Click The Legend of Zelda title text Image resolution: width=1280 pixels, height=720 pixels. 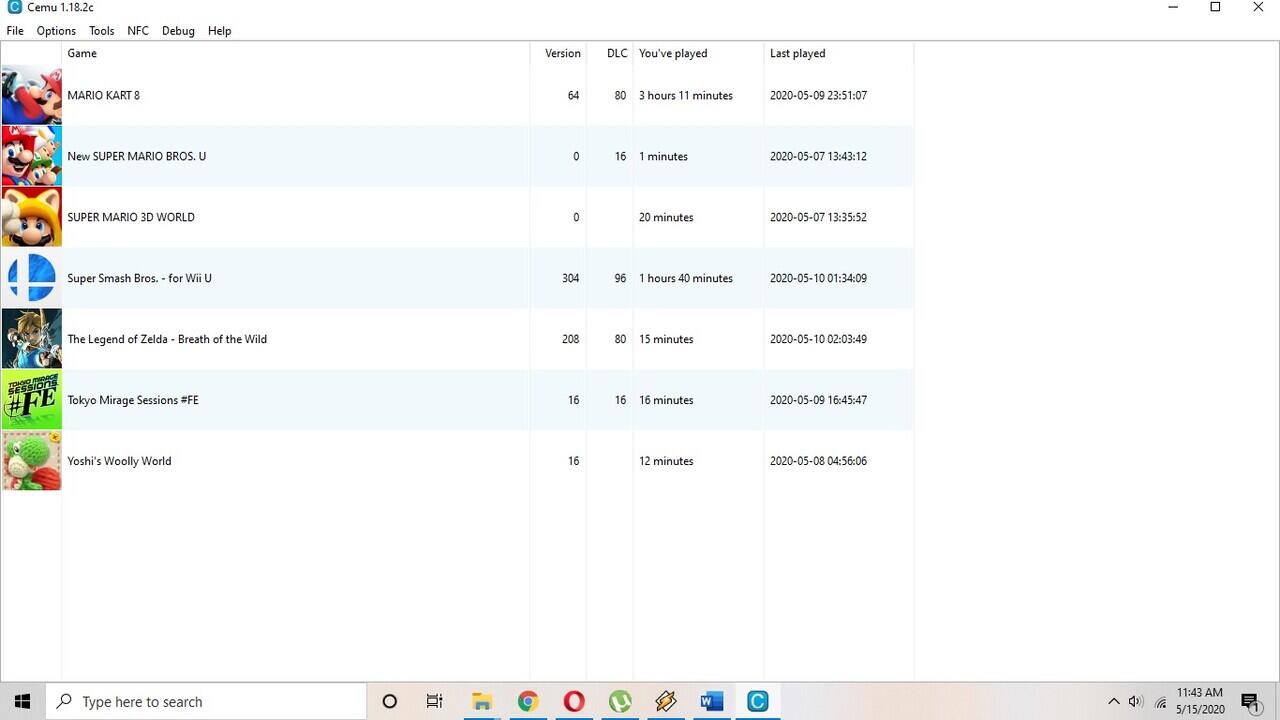(167, 340)
